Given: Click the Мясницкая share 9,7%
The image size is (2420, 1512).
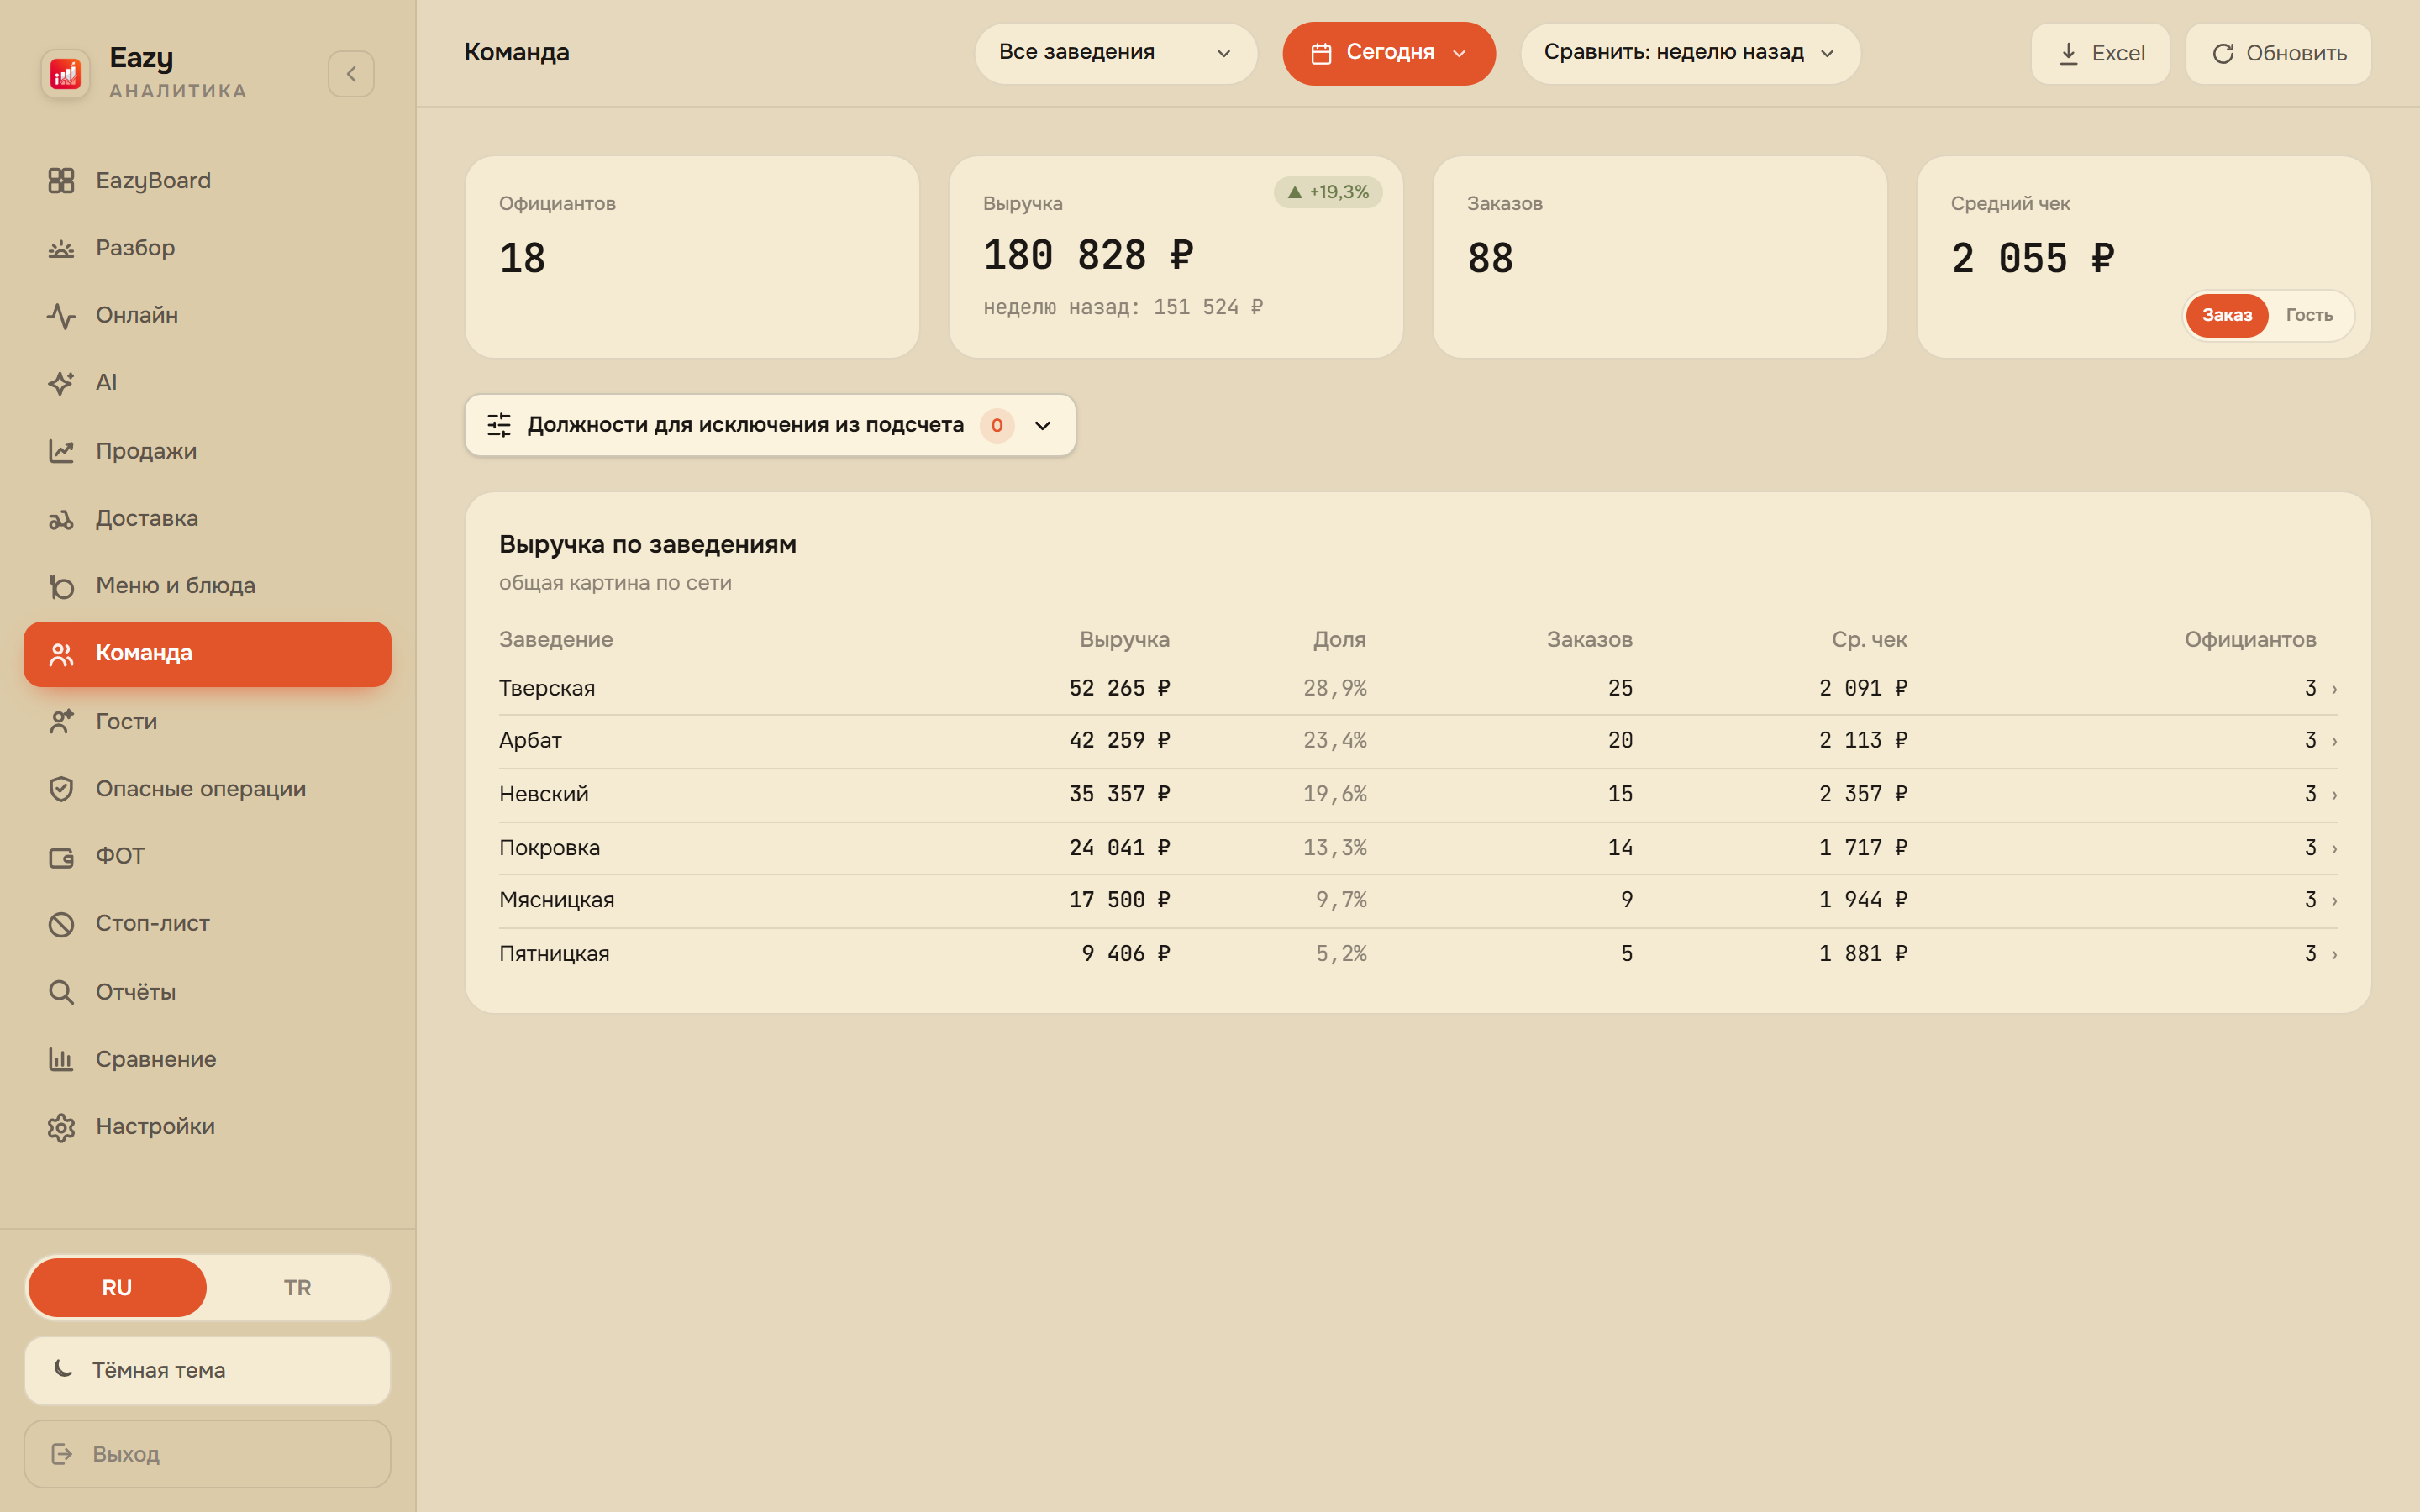Looking at the screenshot, I should 1340,900.
